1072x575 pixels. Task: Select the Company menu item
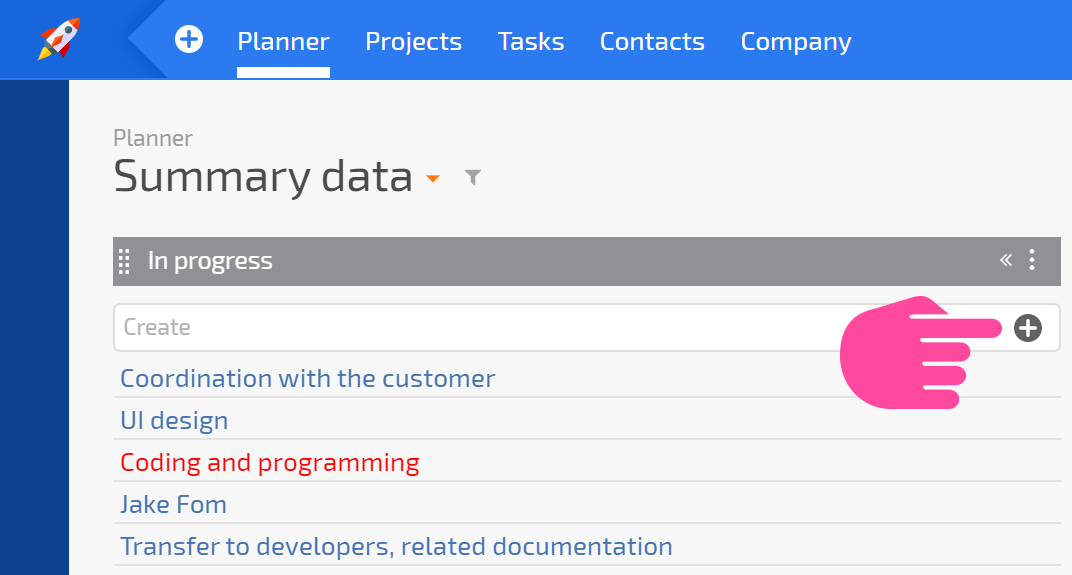(x=796, y=42)
